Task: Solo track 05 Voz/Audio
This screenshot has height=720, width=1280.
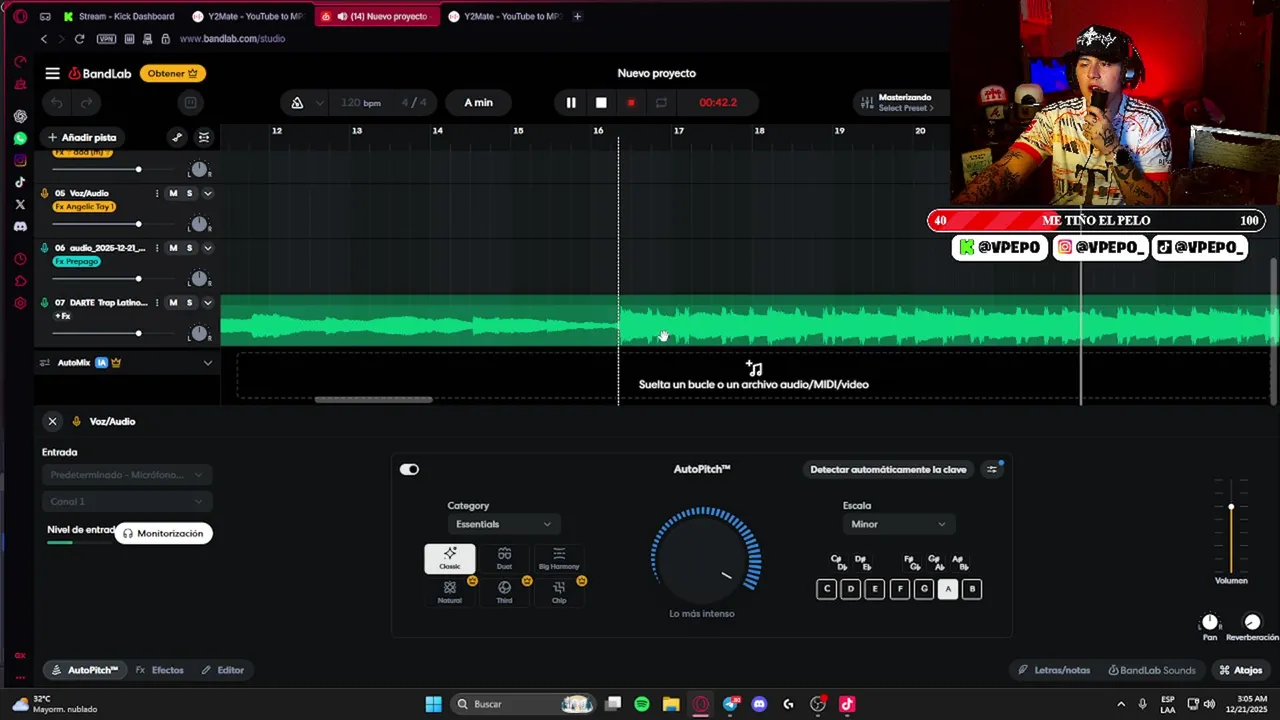Action: pos(189,193)
